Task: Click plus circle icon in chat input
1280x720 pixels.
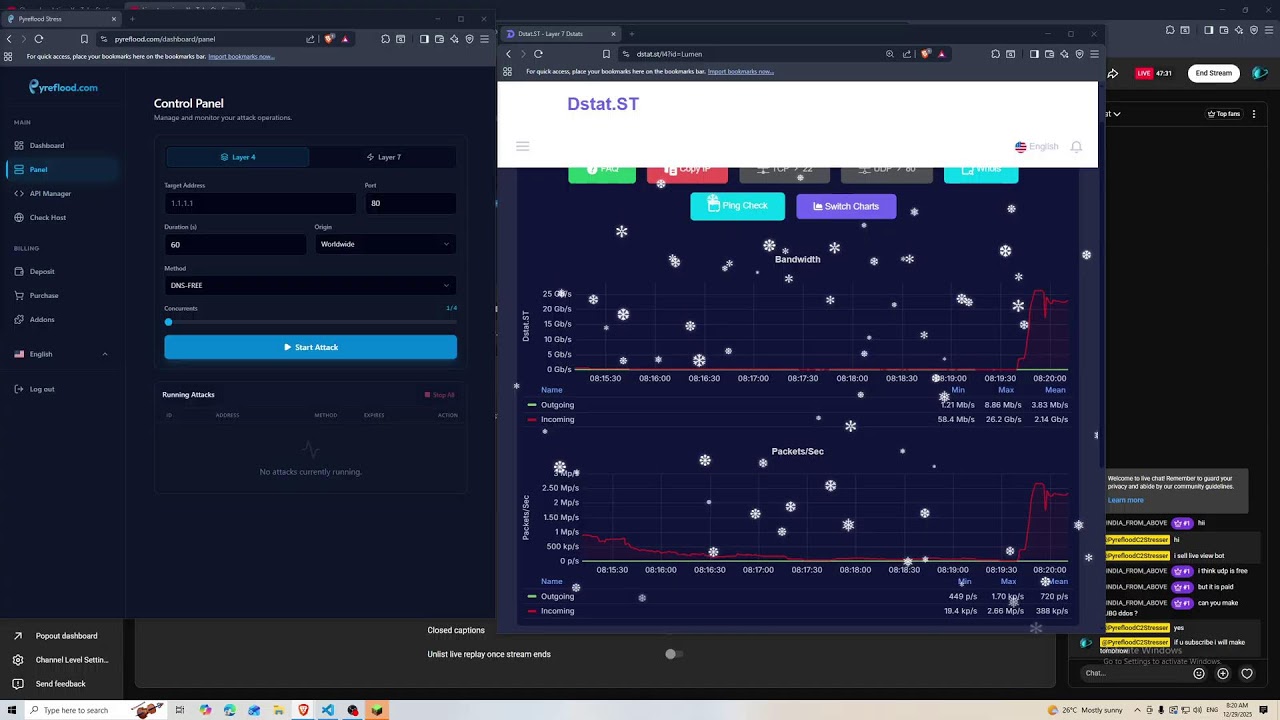Action: (x=1222, y=673)
